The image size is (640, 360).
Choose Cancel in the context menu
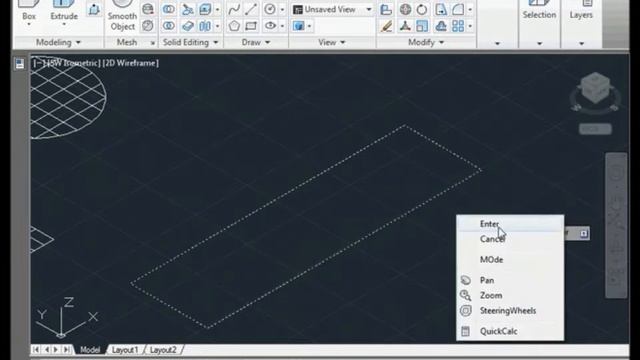coord(510,239)
